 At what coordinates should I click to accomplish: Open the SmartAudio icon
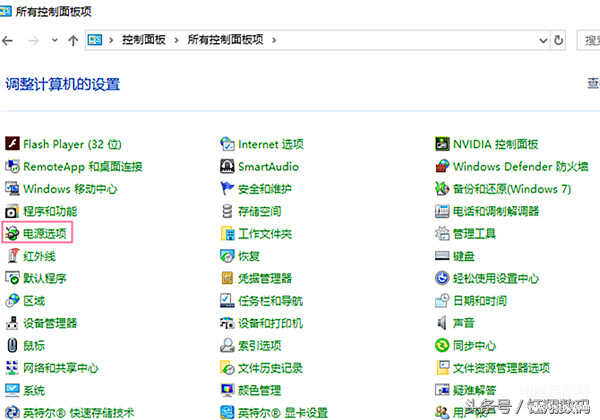tap(227, 166)
